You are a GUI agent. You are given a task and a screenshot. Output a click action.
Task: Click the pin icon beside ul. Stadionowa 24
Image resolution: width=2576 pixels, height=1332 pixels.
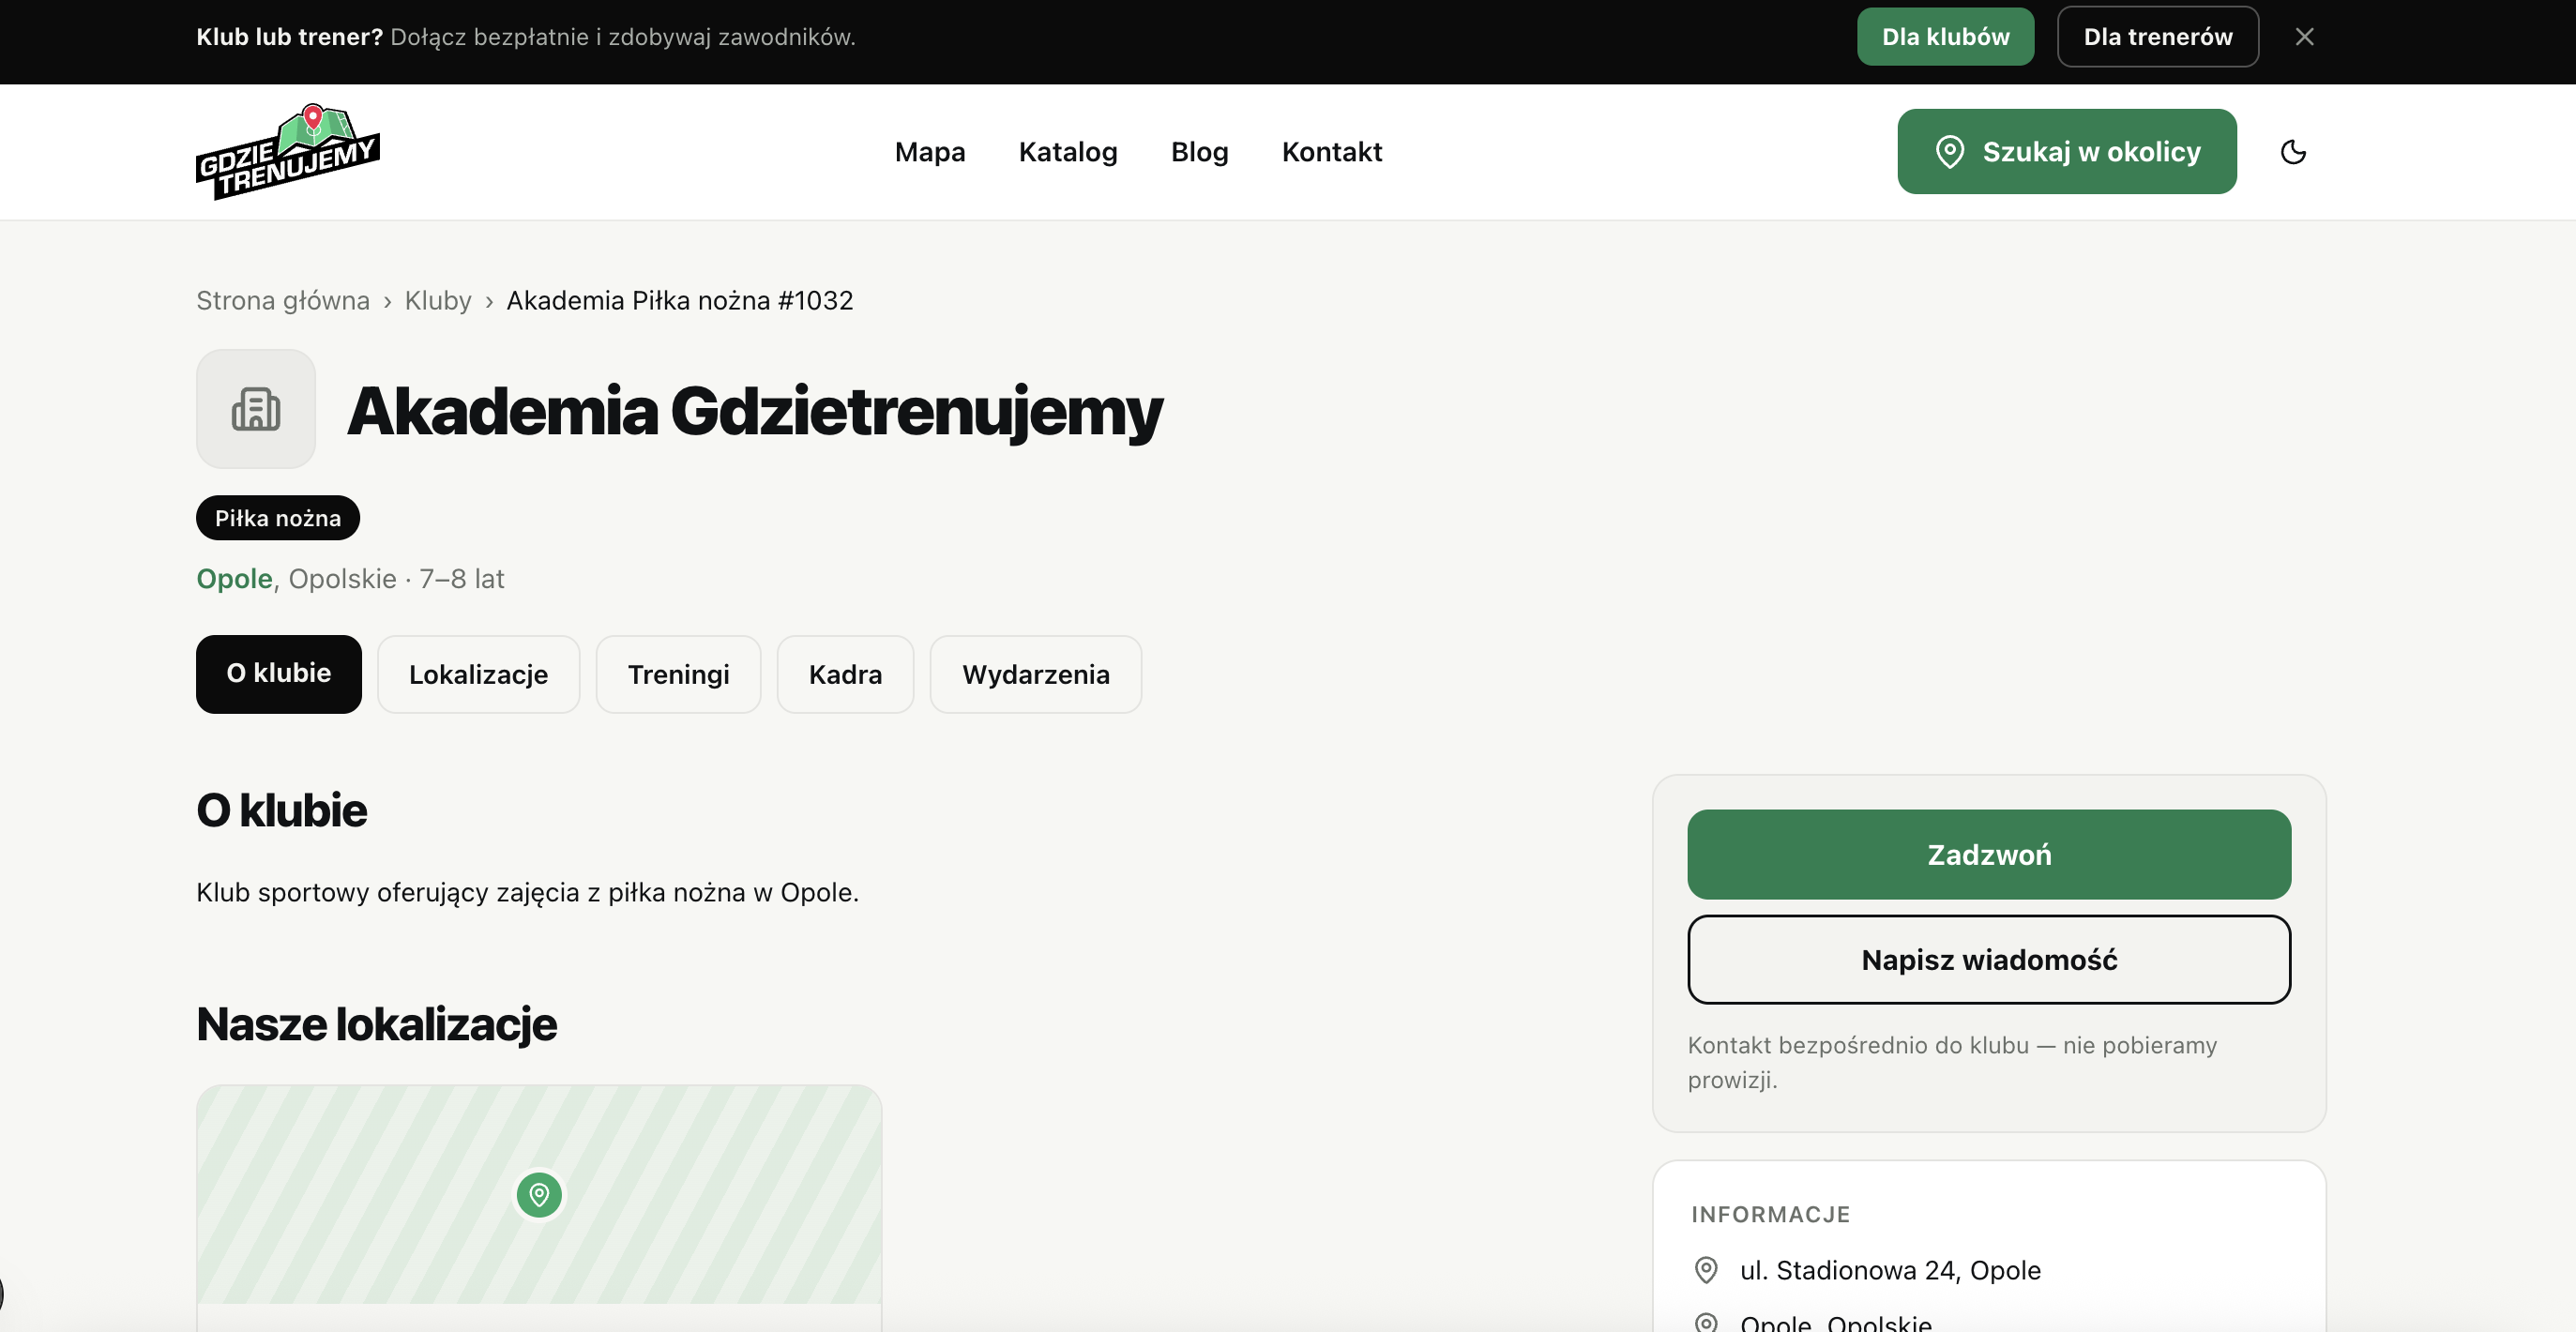pos(1706,1270)
